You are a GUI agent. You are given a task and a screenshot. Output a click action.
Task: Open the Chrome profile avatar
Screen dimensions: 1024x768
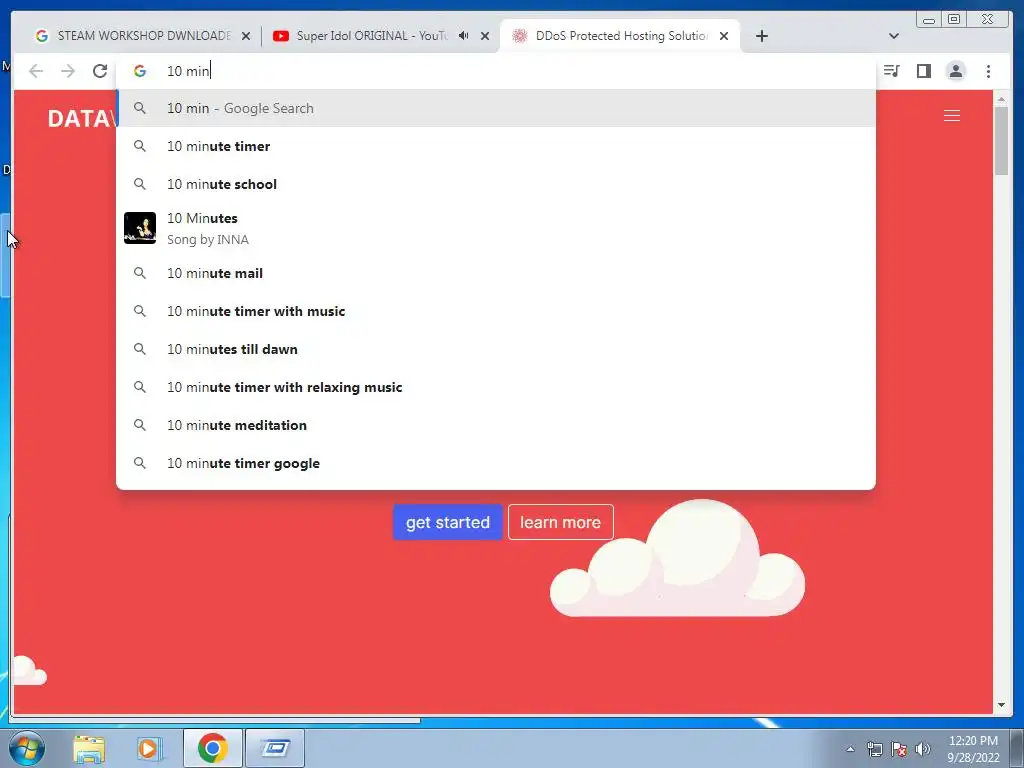[955, 71]
